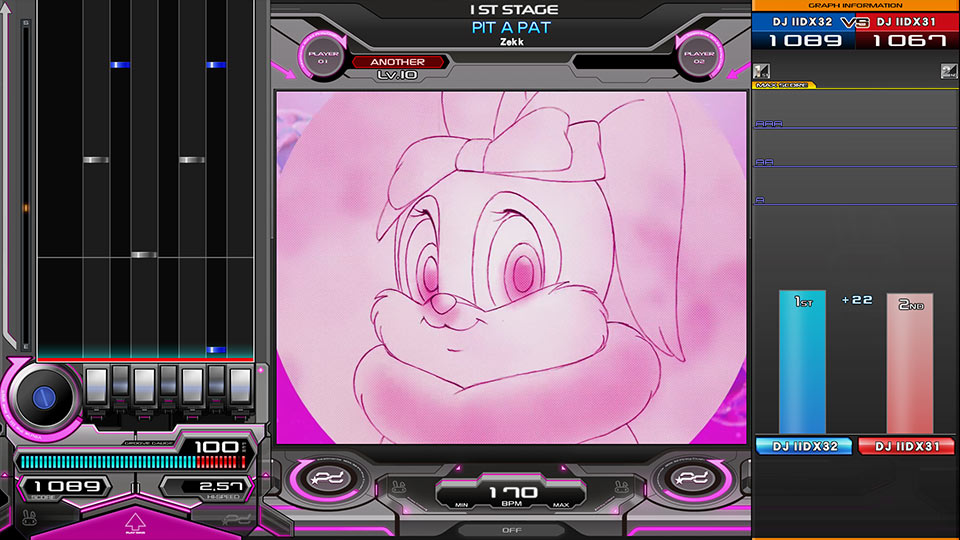Click the A rank line label
The width and height of the screenshot is (960, 540).
(760, 200)
